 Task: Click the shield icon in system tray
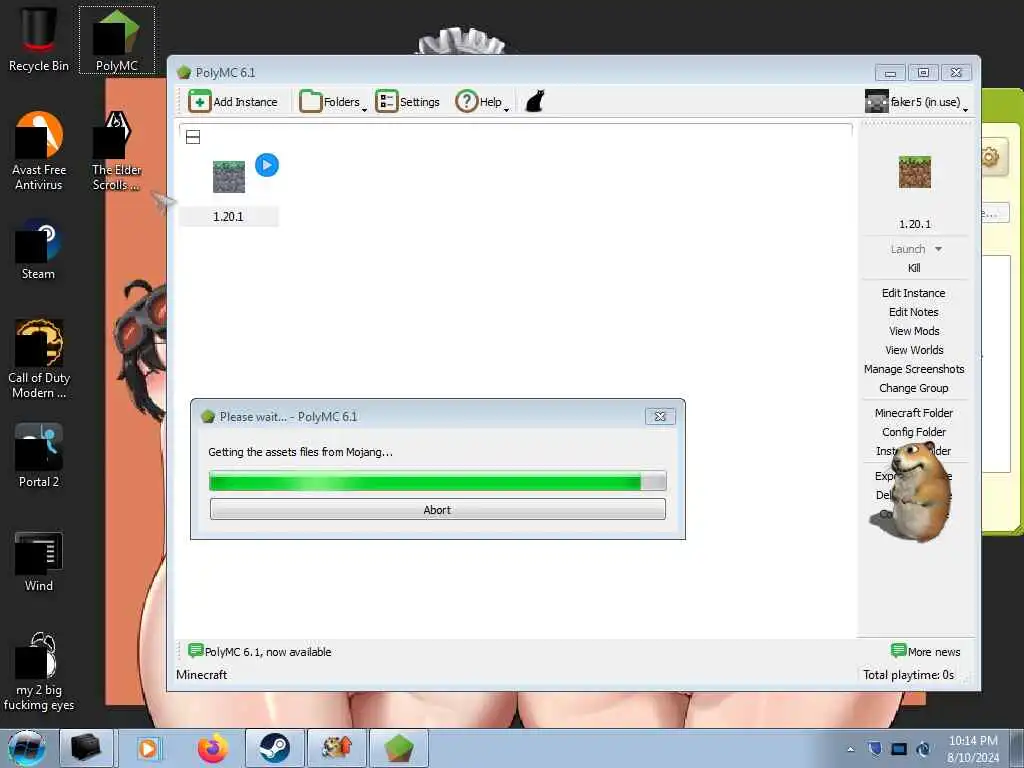pyautogui.click(x=875, y=748)
